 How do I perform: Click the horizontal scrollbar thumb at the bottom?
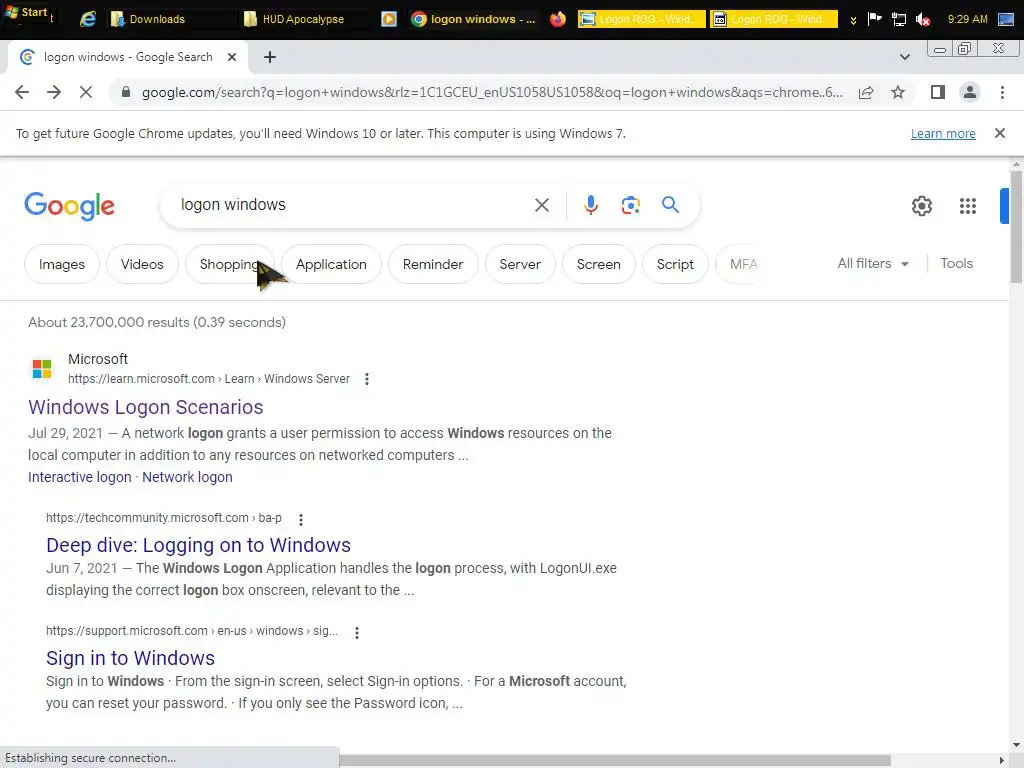(615, 761)
